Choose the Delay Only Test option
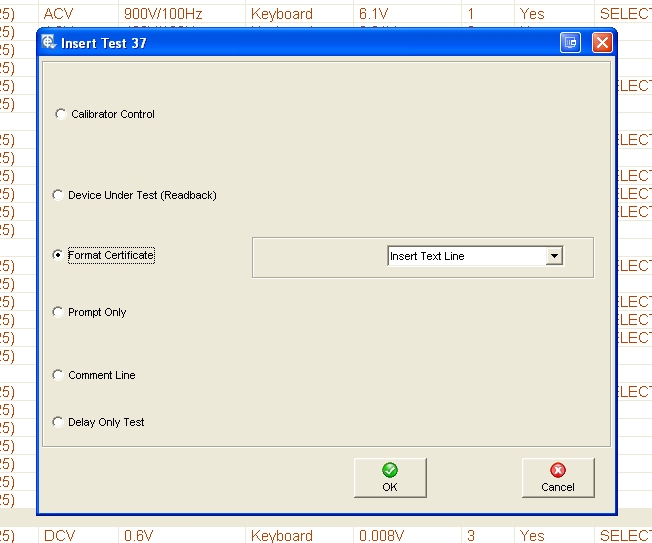652x543 pixels. tap(58, 422)
